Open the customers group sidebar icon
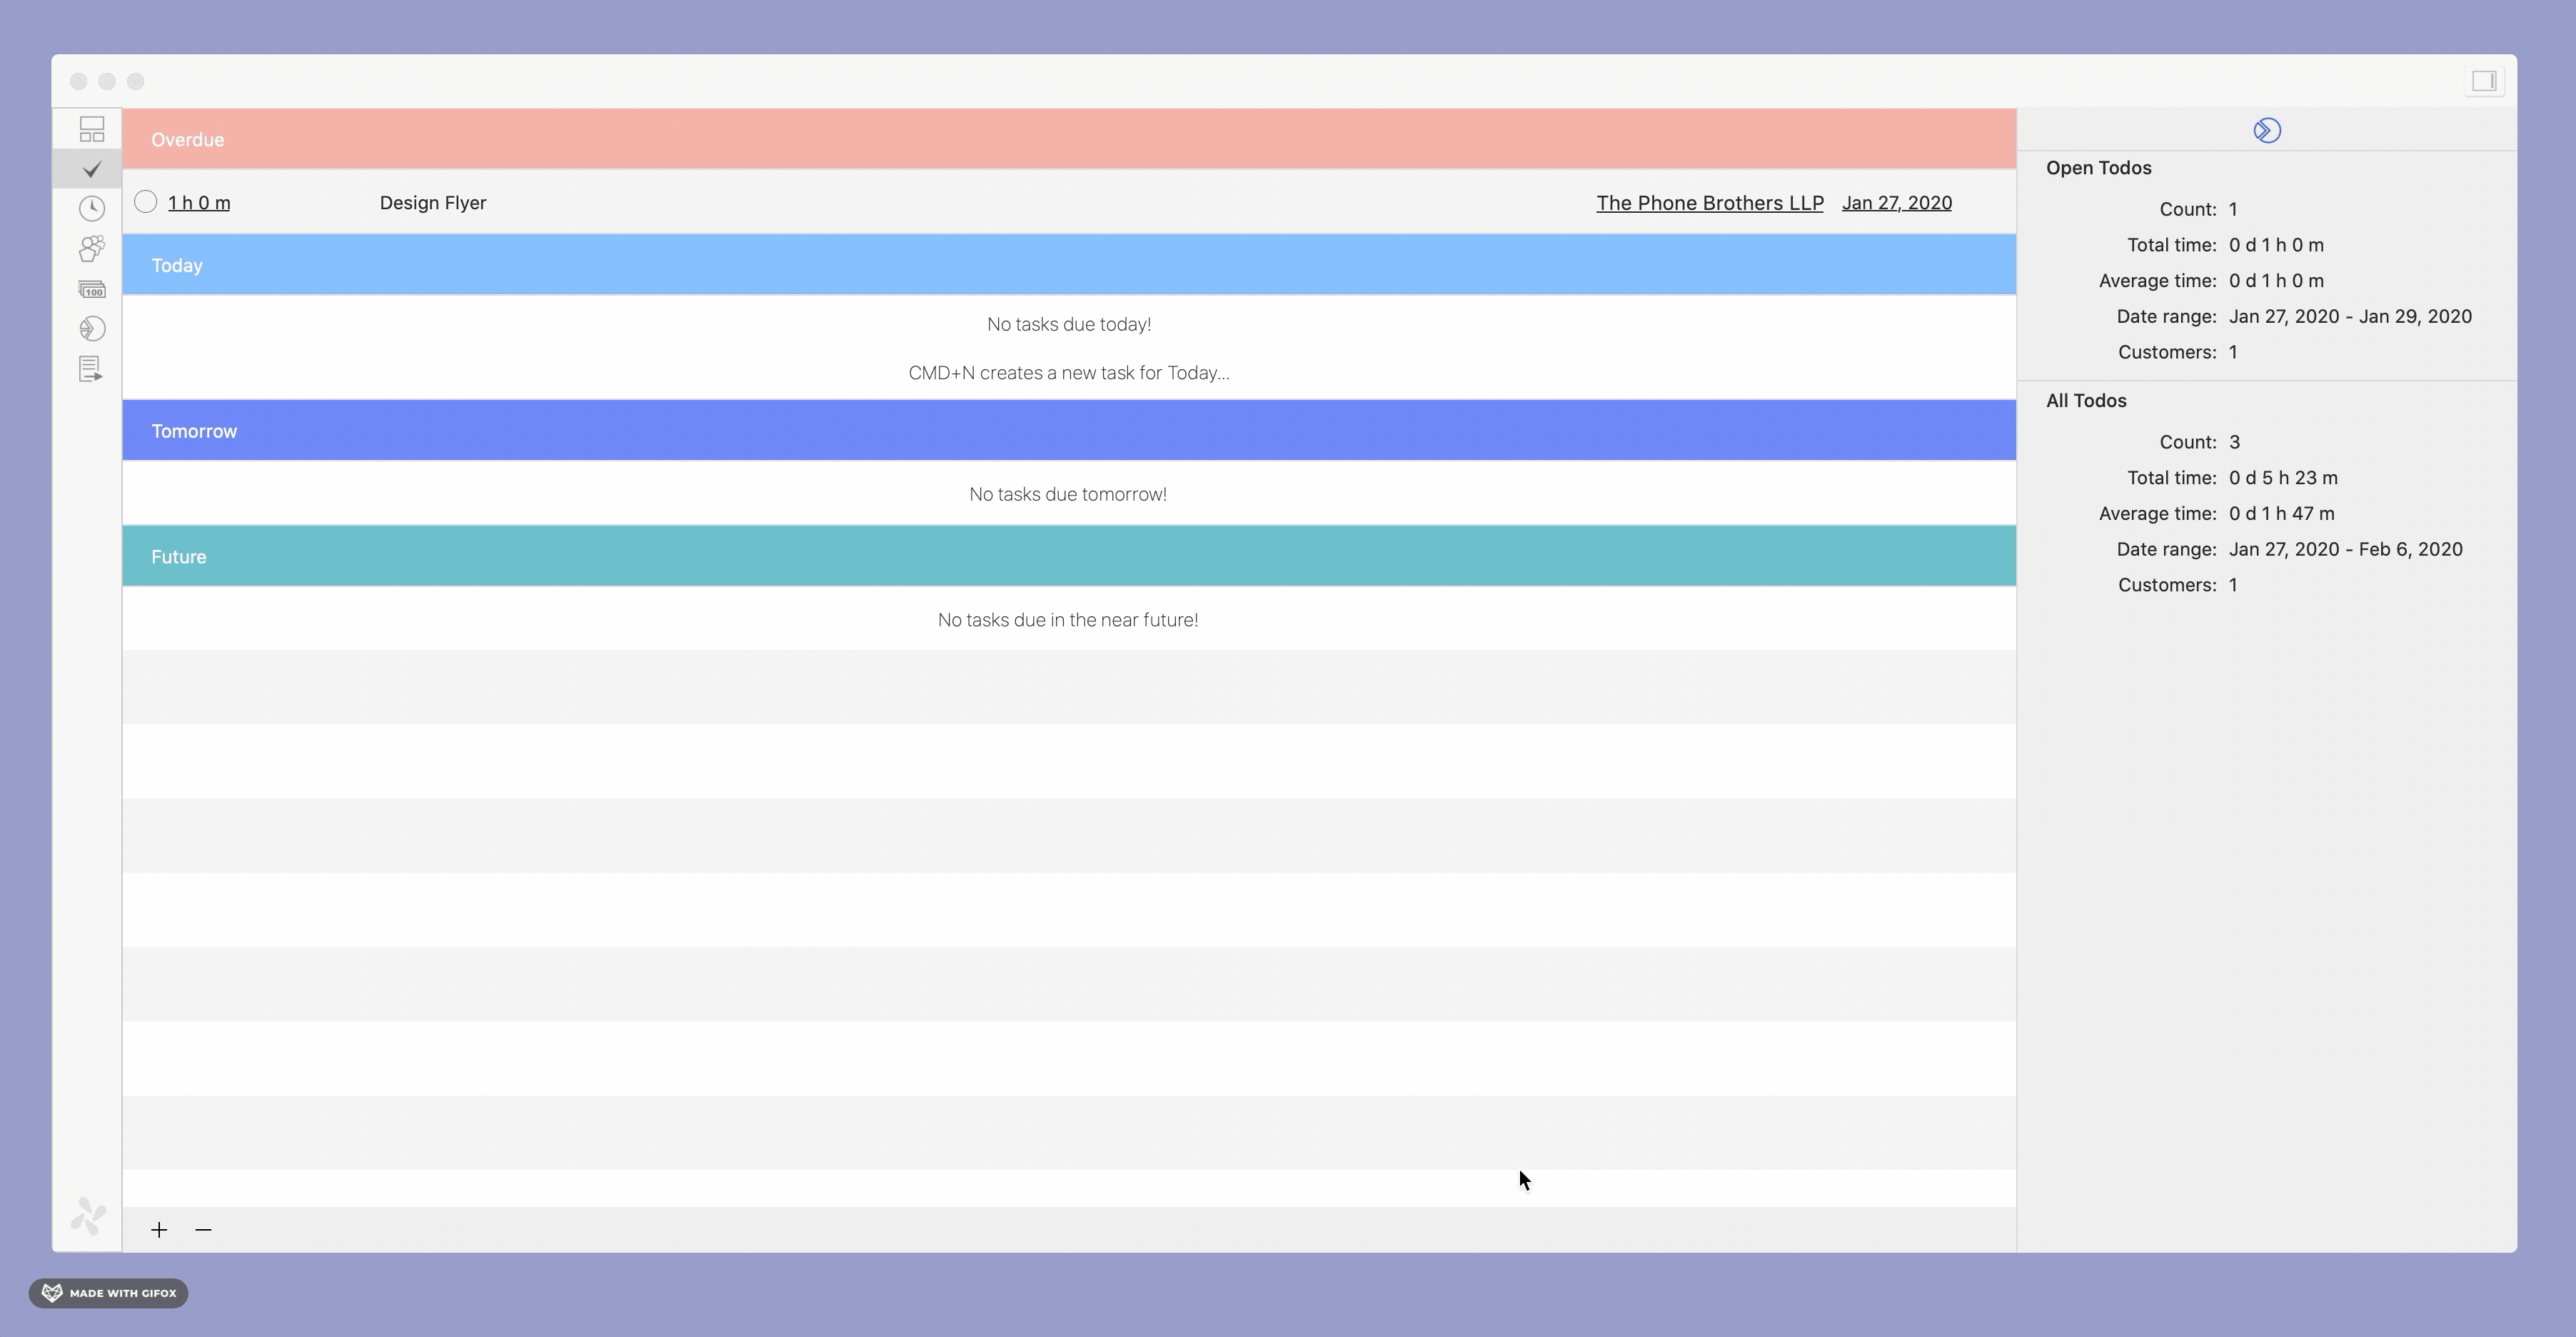 pos(92,248)
